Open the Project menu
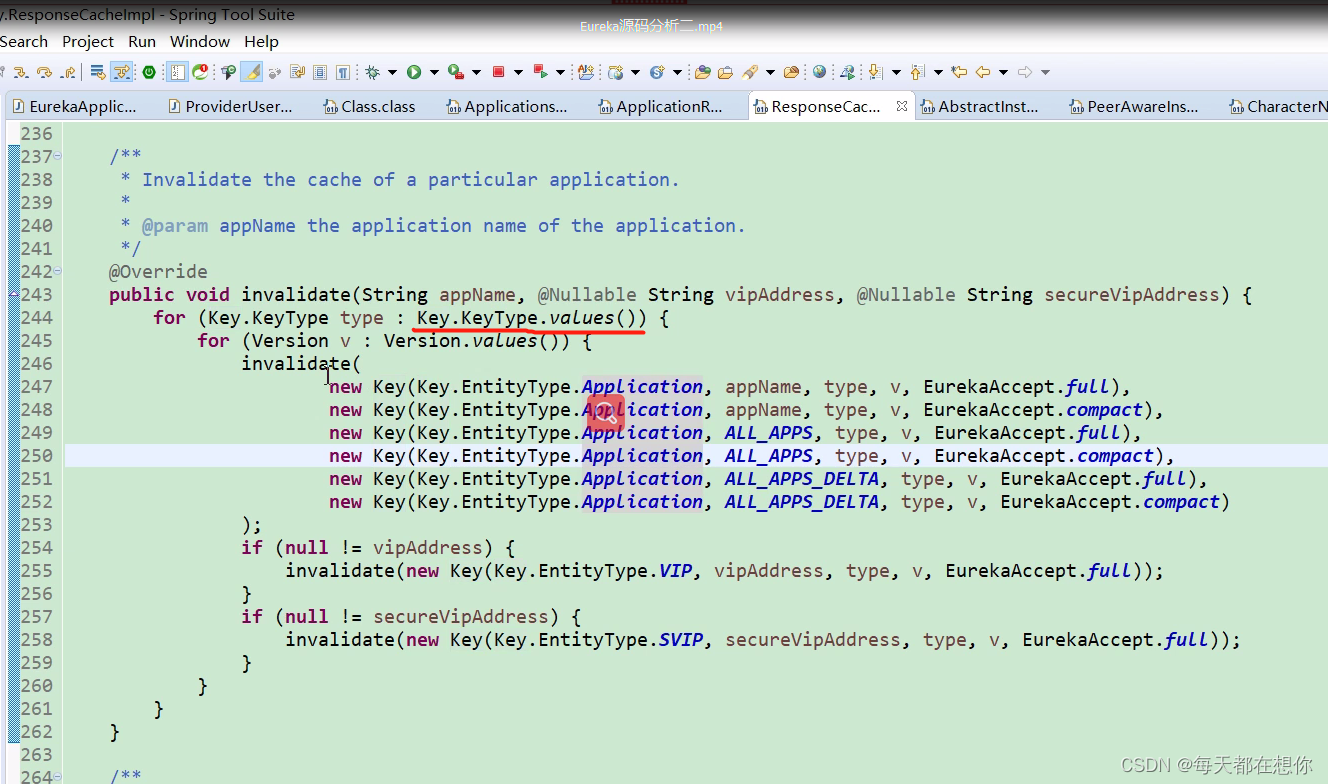The height and width of the screenshot is (784, 1328). pyautogui.click(x=88, y=42)
